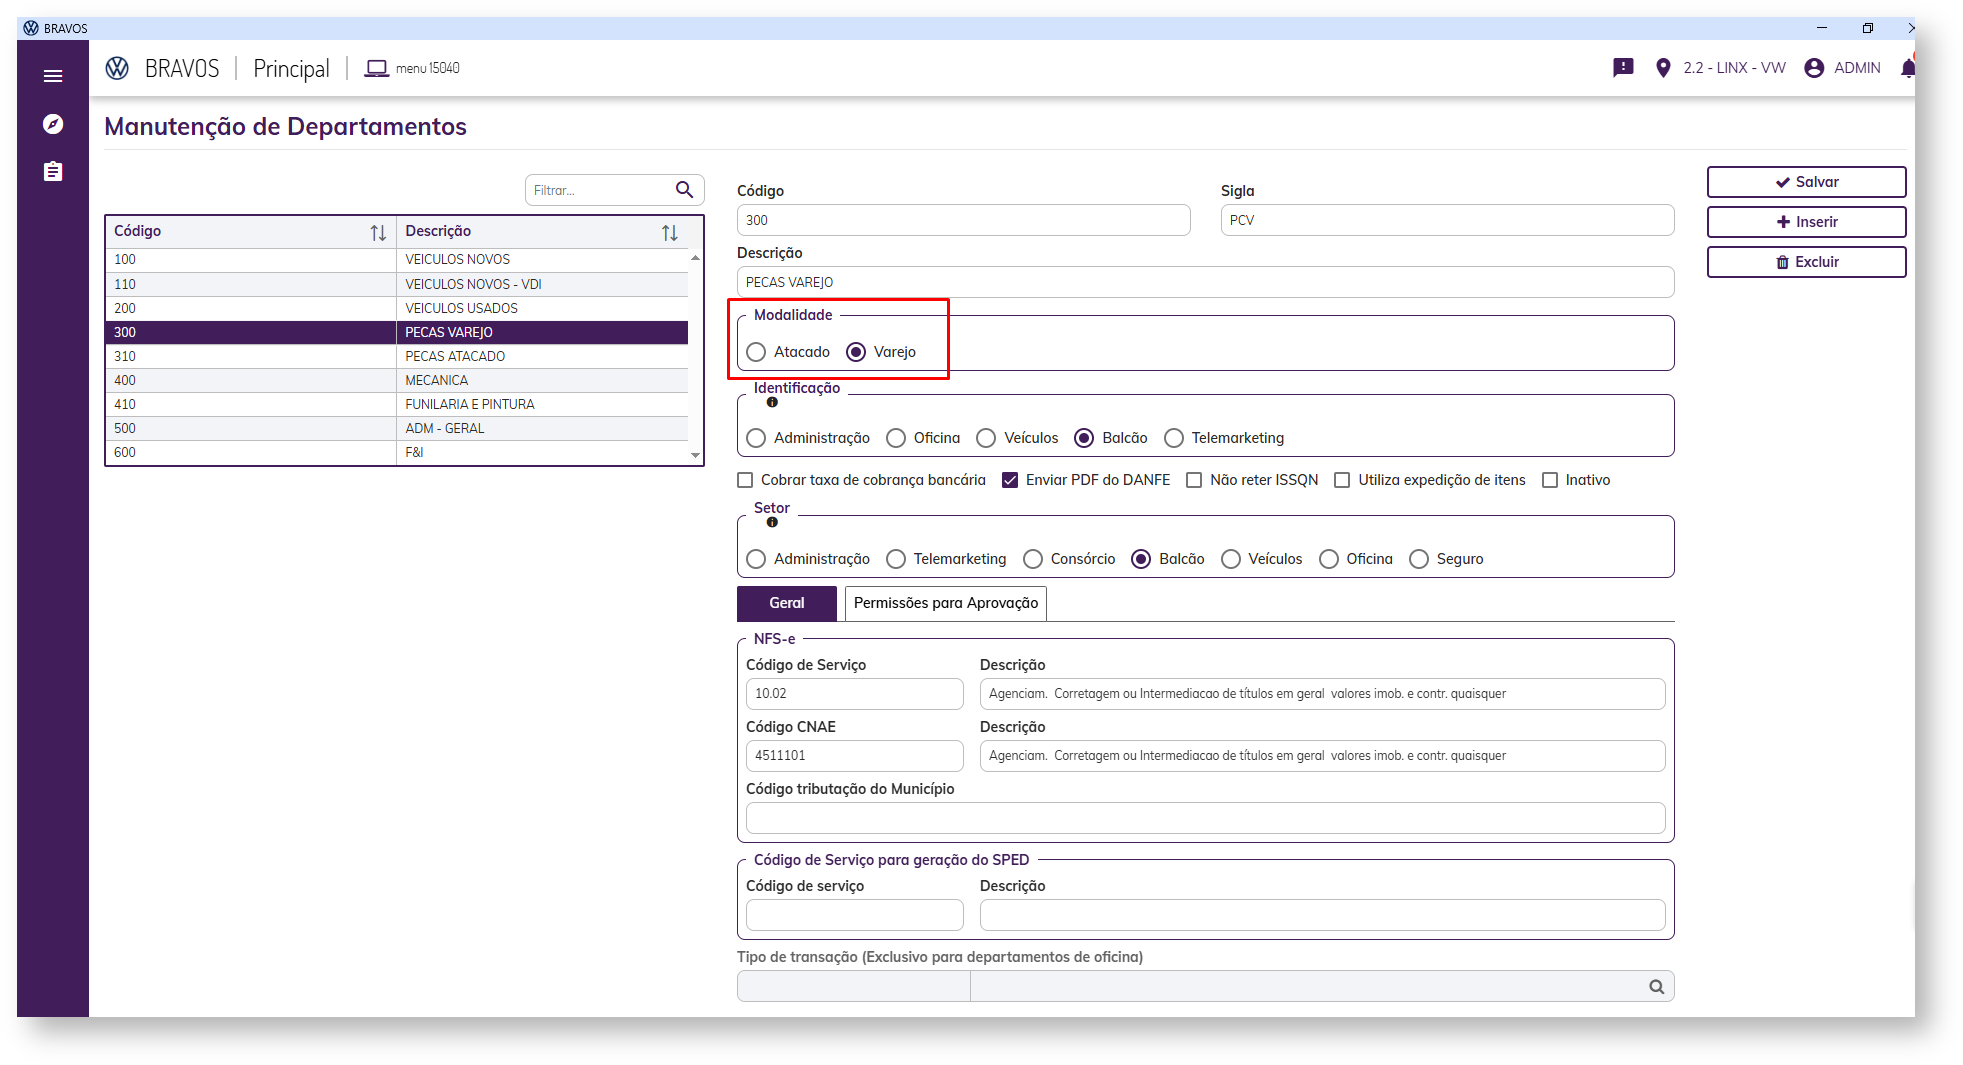This screenshot has width=1963, height=1065.
Task: Select the 100 VEICULOS NOVOS row
Action: (x=397, y=260)
